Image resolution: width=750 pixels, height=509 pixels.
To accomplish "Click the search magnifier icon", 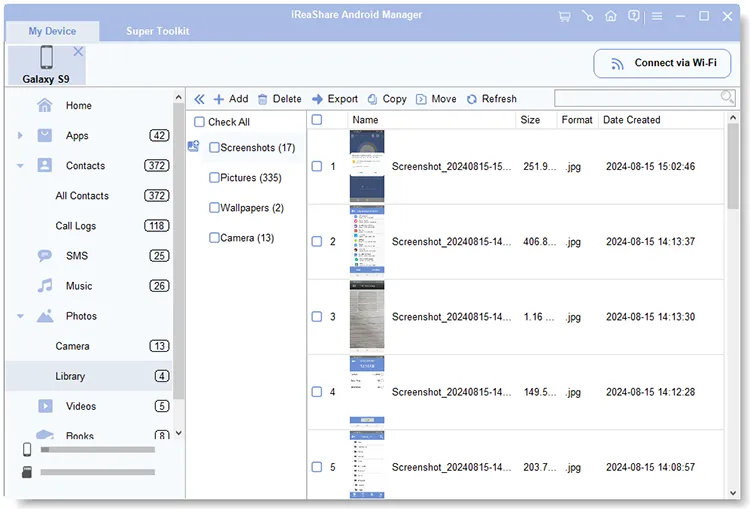I will (727, 97).
